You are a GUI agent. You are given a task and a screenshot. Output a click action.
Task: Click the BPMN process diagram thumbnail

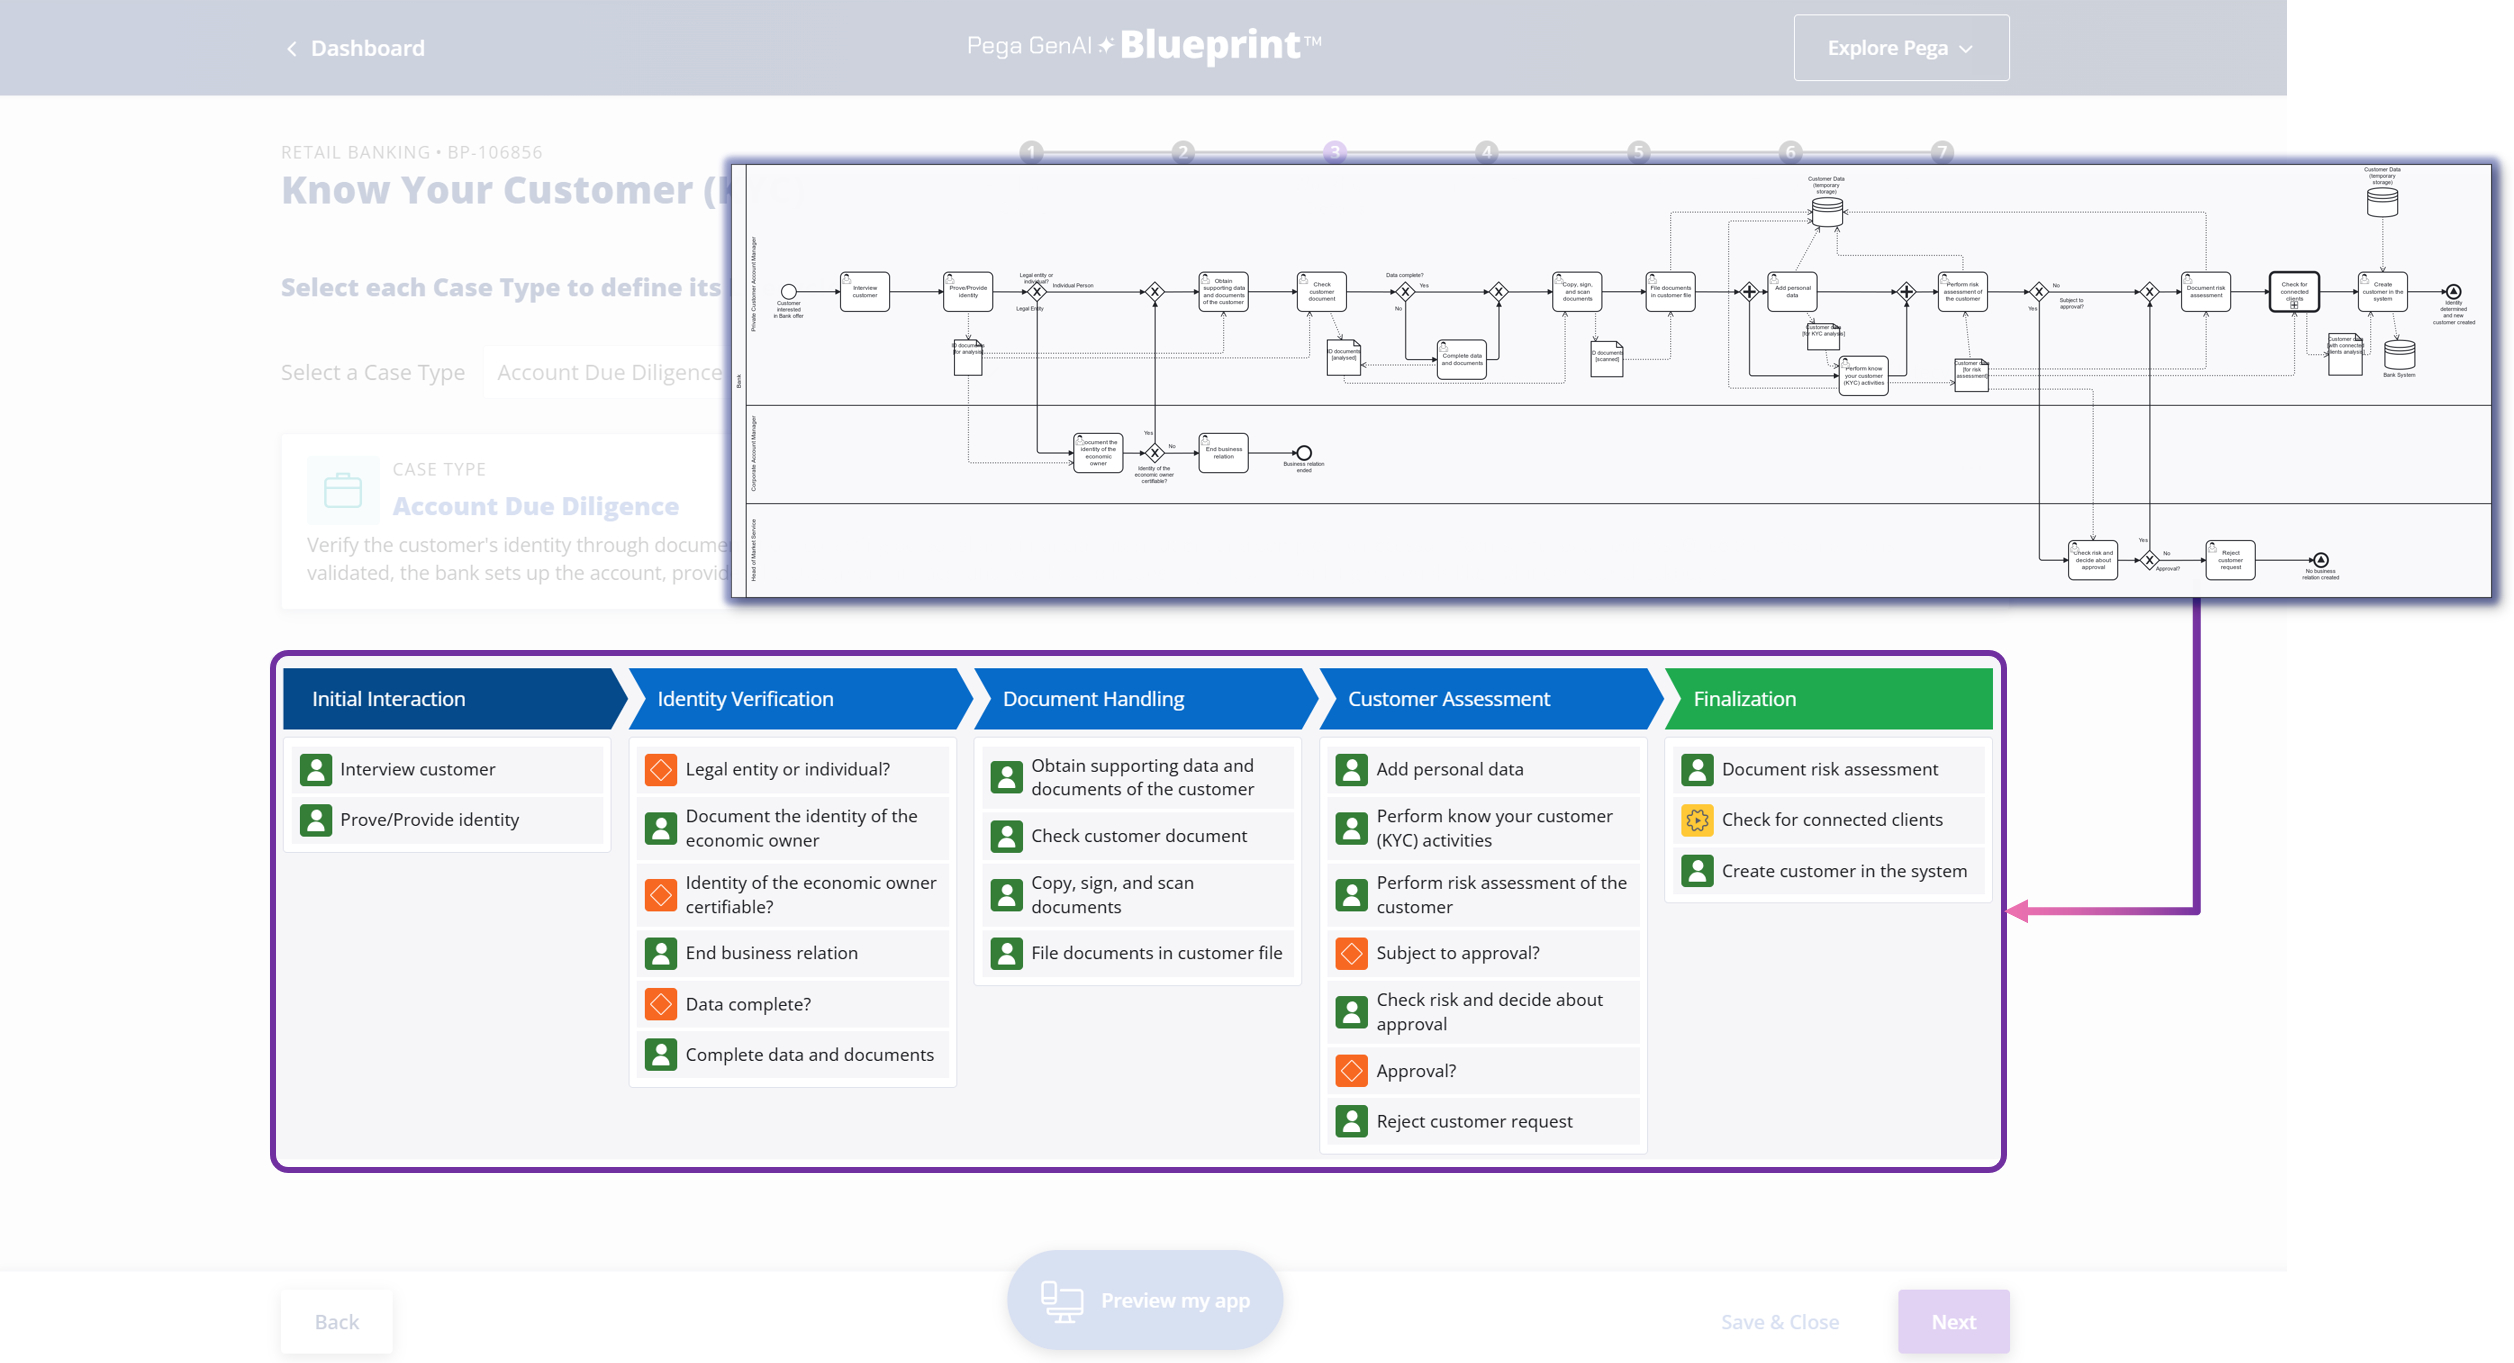1610,381
